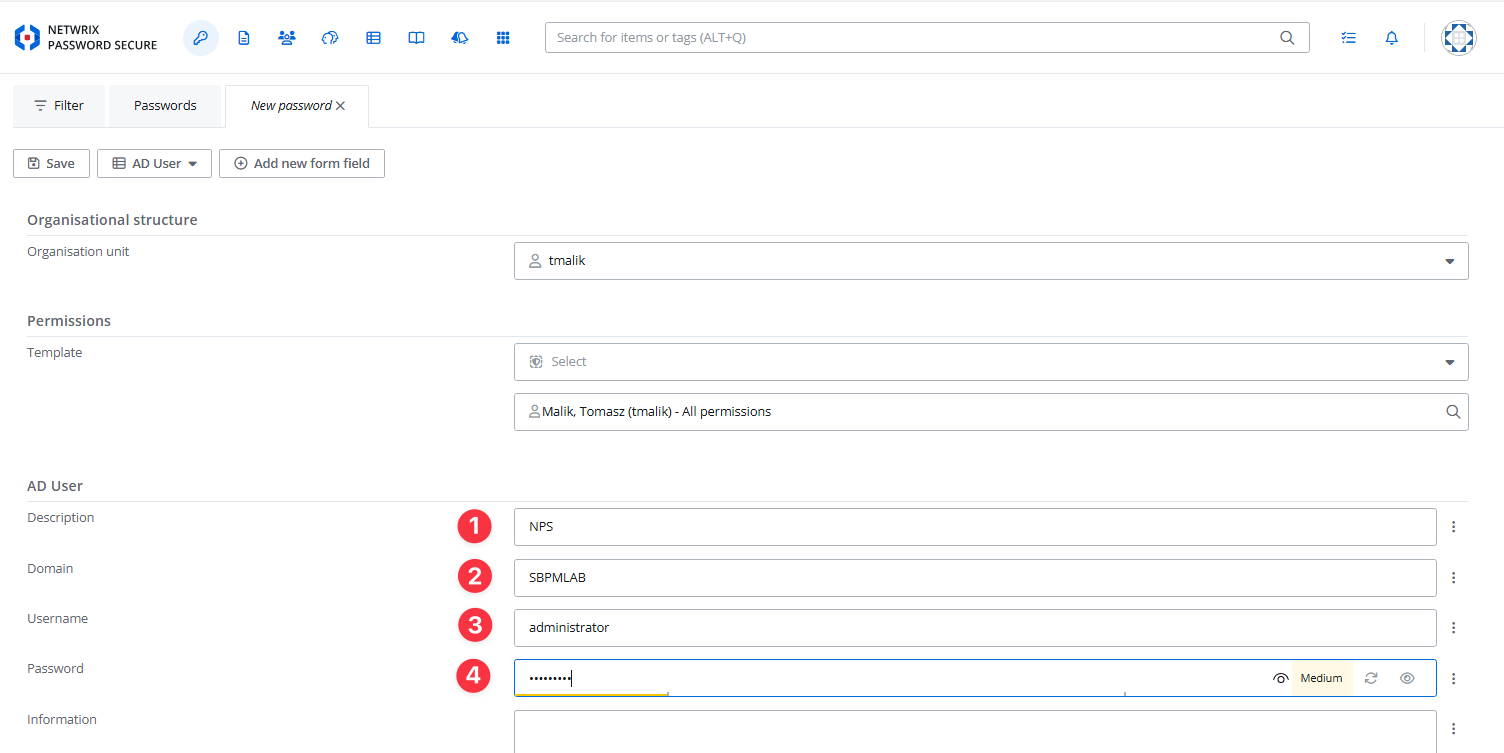Click the Save button
This screenshot has height=753, width=1504.
(x=51, y=164)
